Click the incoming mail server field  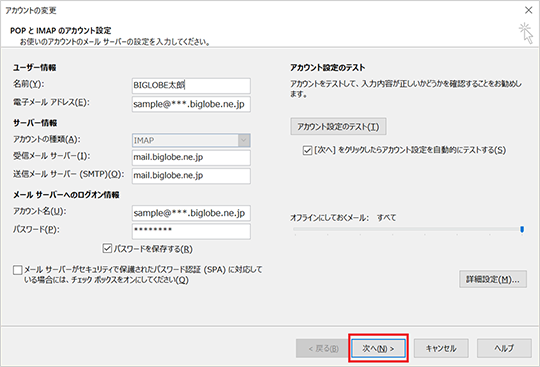pyautogui.click(x=191, y=157)
